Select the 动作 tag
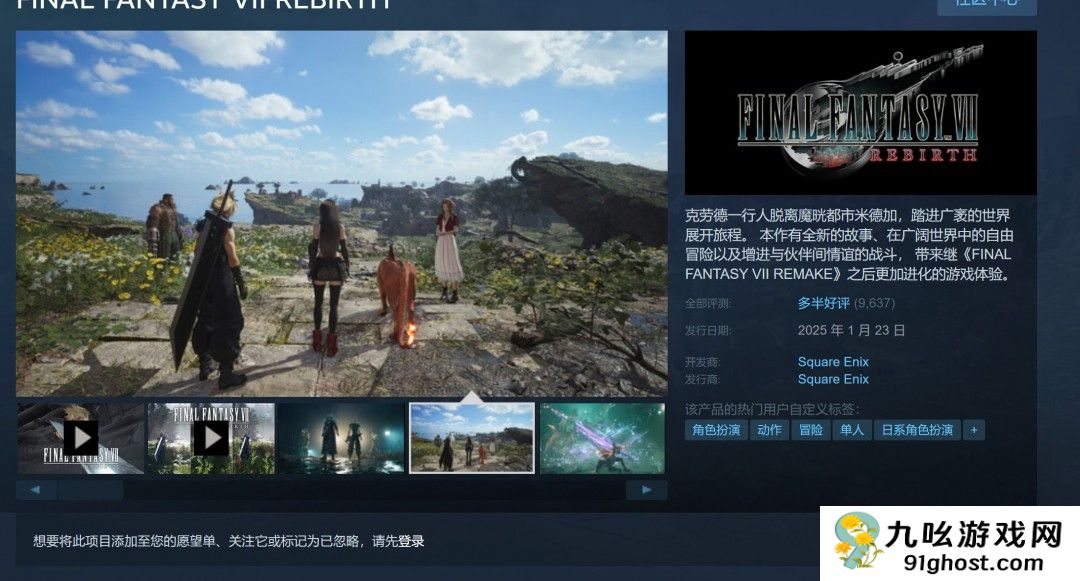This screenshot has height=581, width=1080. point(768,429)
